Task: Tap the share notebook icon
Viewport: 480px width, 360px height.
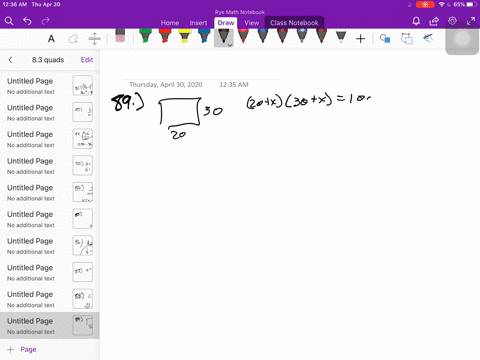Action: point(434,21)
